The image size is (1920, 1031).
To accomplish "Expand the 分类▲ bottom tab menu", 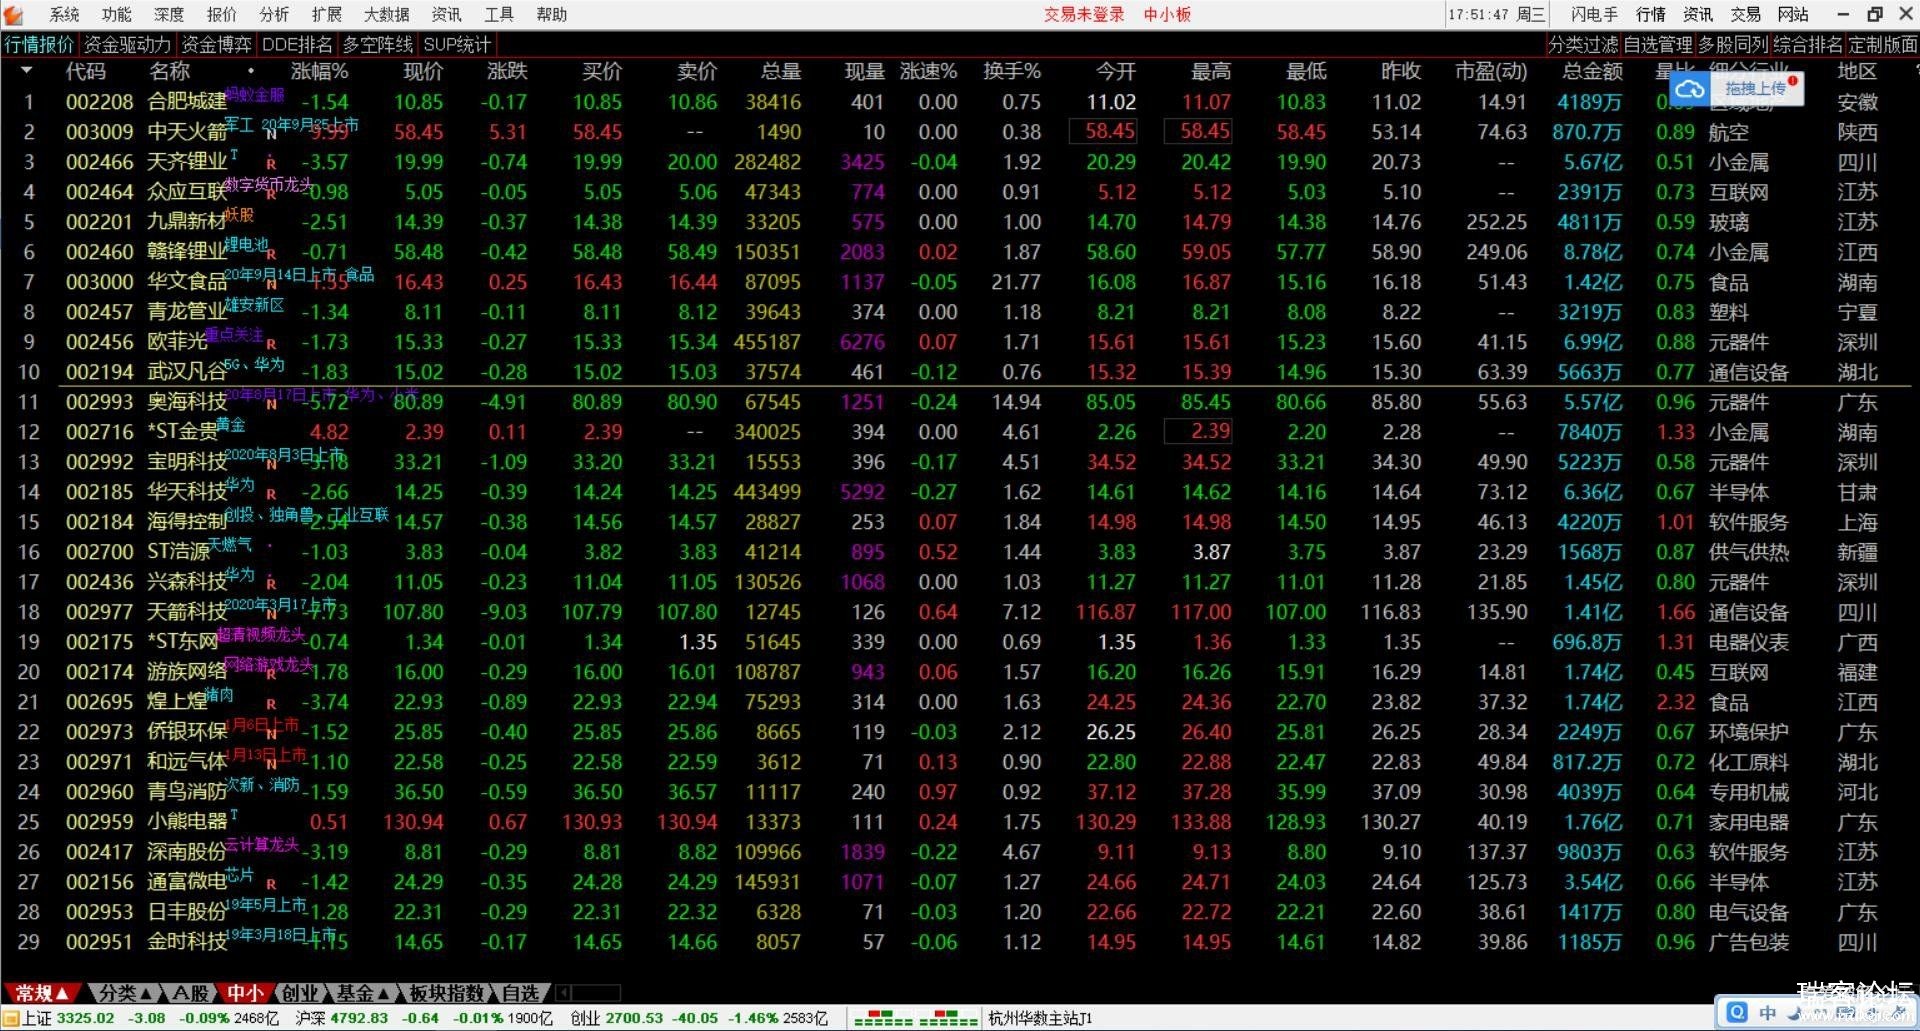I will click(x=124, y=993).
